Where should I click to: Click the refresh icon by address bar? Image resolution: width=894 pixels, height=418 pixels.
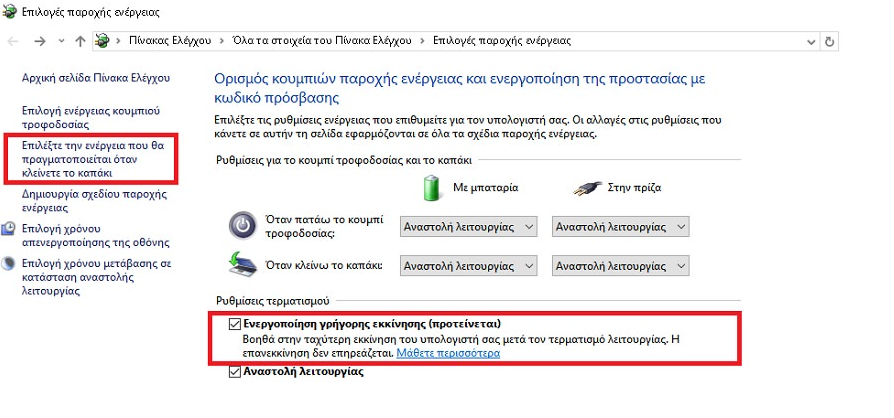click(829, 41)
